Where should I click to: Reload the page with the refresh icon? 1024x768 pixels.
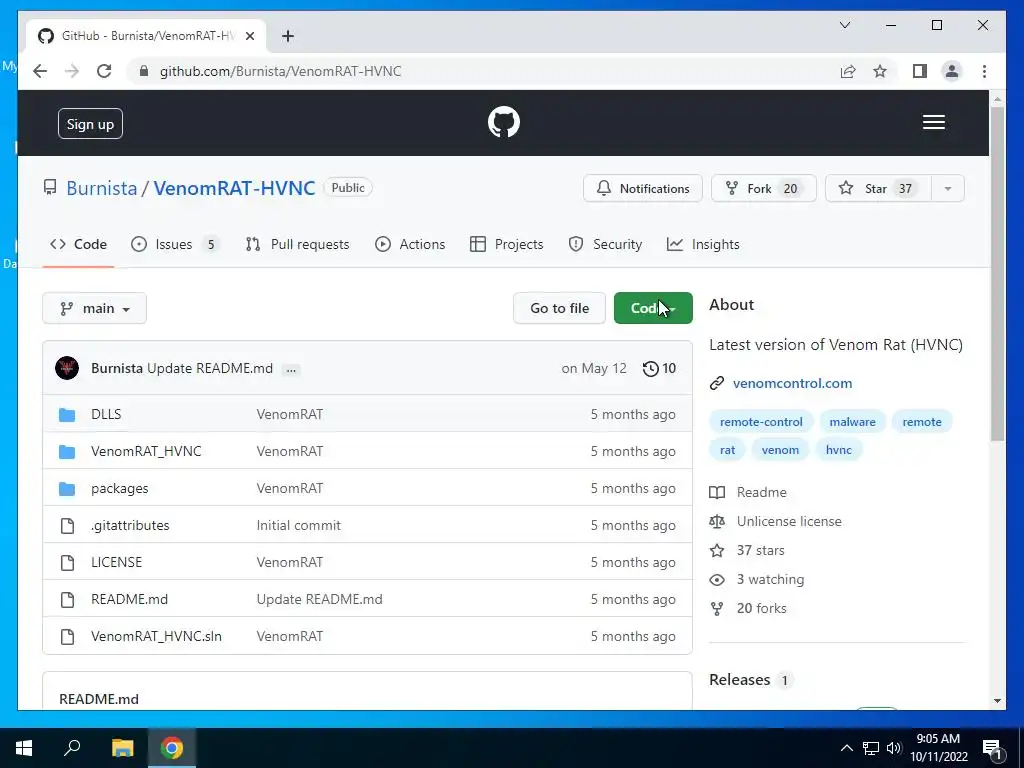(x=104, y=71)
